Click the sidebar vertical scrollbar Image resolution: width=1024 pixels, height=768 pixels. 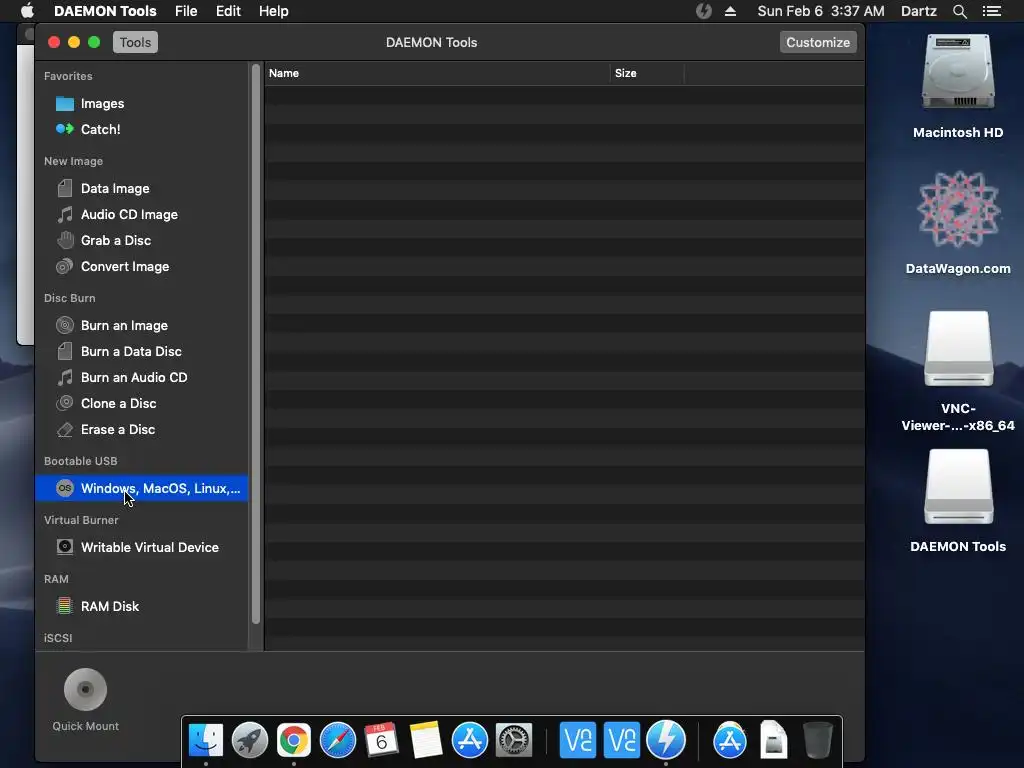[256, 344]
